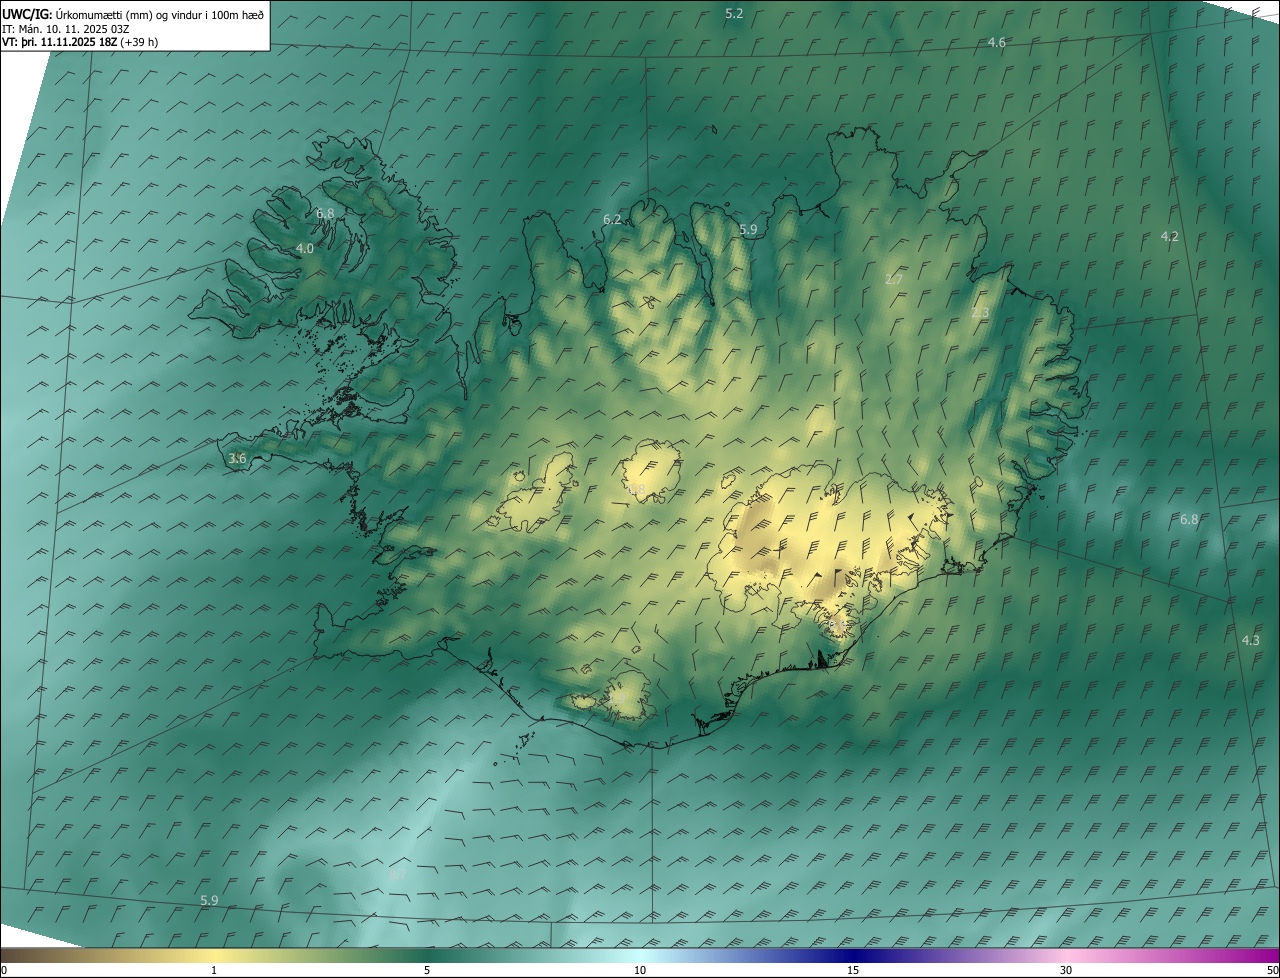1280x978 pixels.
Task: Click the colorbar tick label "1"
Action: 214,970
